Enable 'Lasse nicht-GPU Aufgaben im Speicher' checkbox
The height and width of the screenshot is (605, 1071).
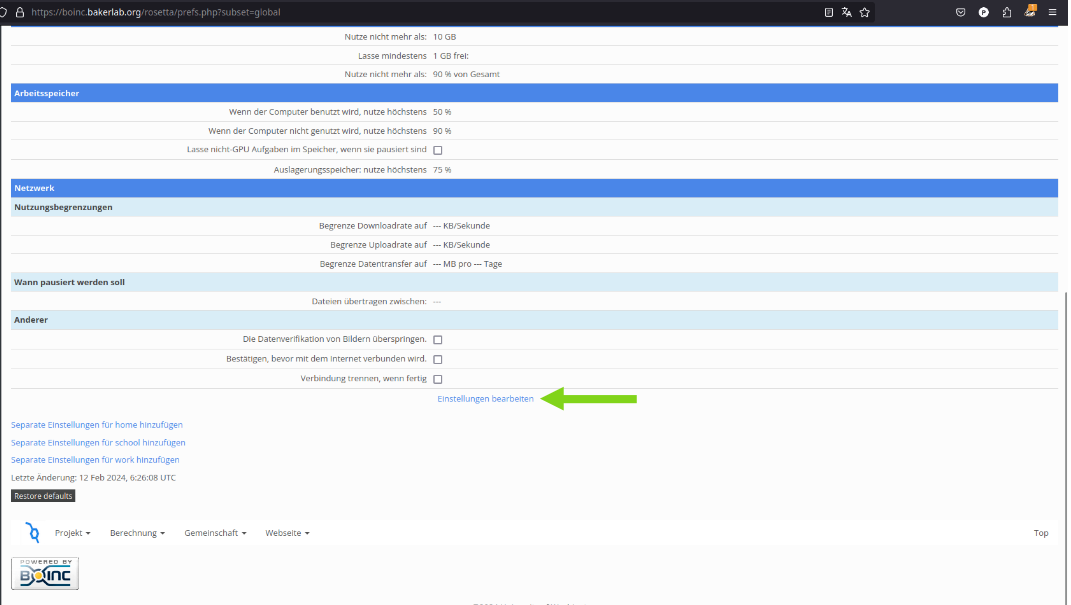point(437,150)
